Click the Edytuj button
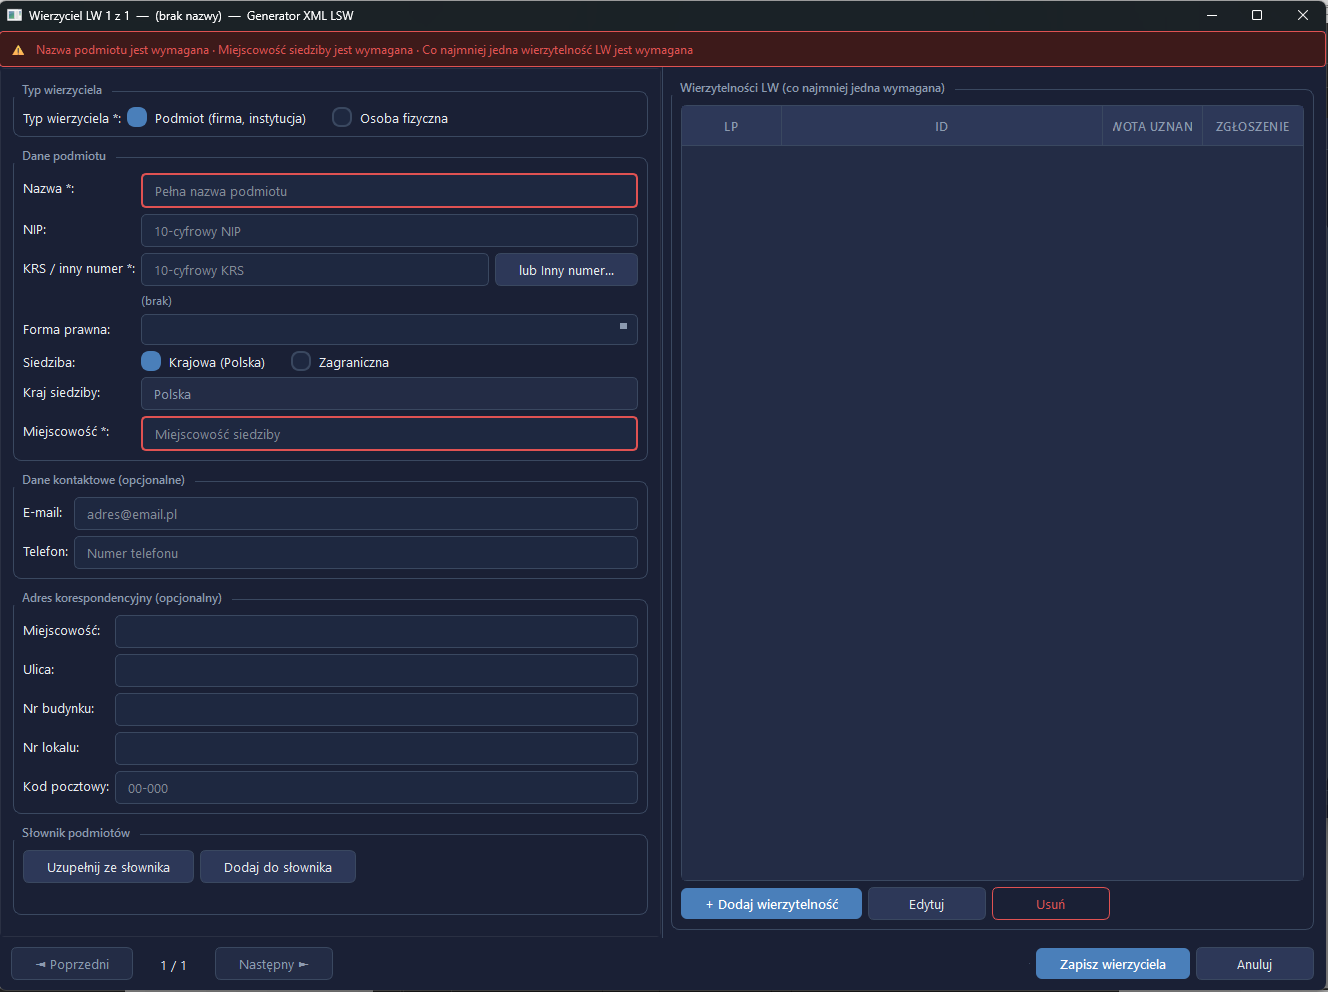This screenshot has width=1328, height=992. (927, 904)
